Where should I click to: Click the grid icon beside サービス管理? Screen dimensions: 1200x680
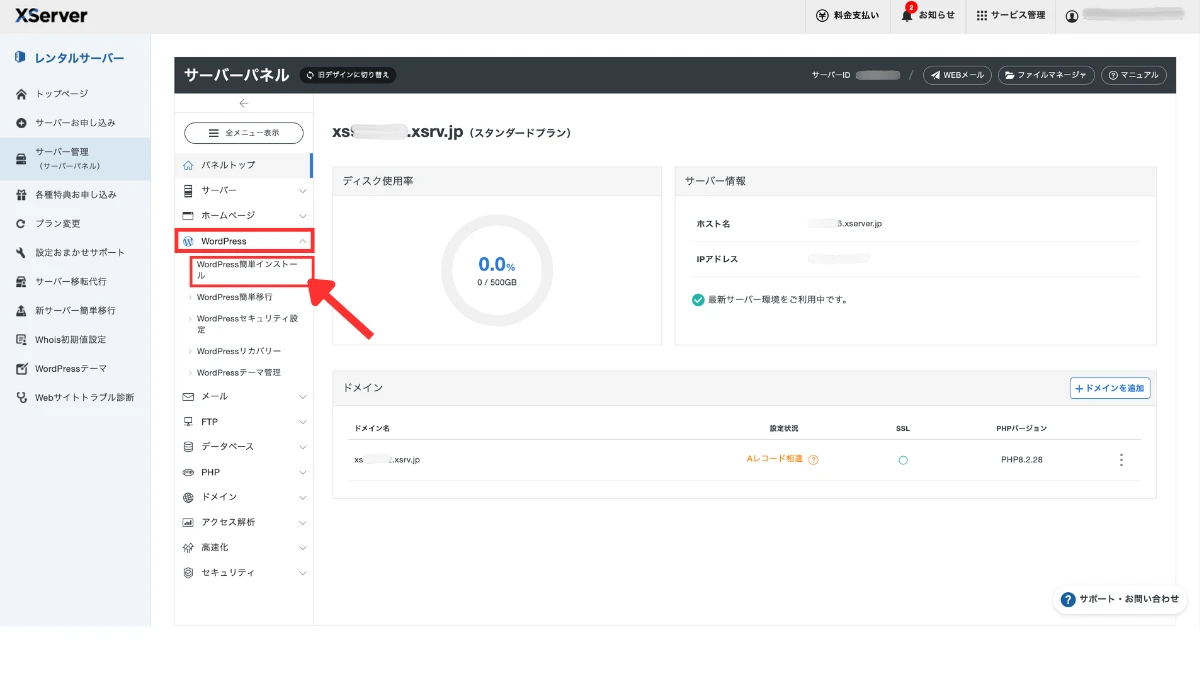tap(981, 16)
